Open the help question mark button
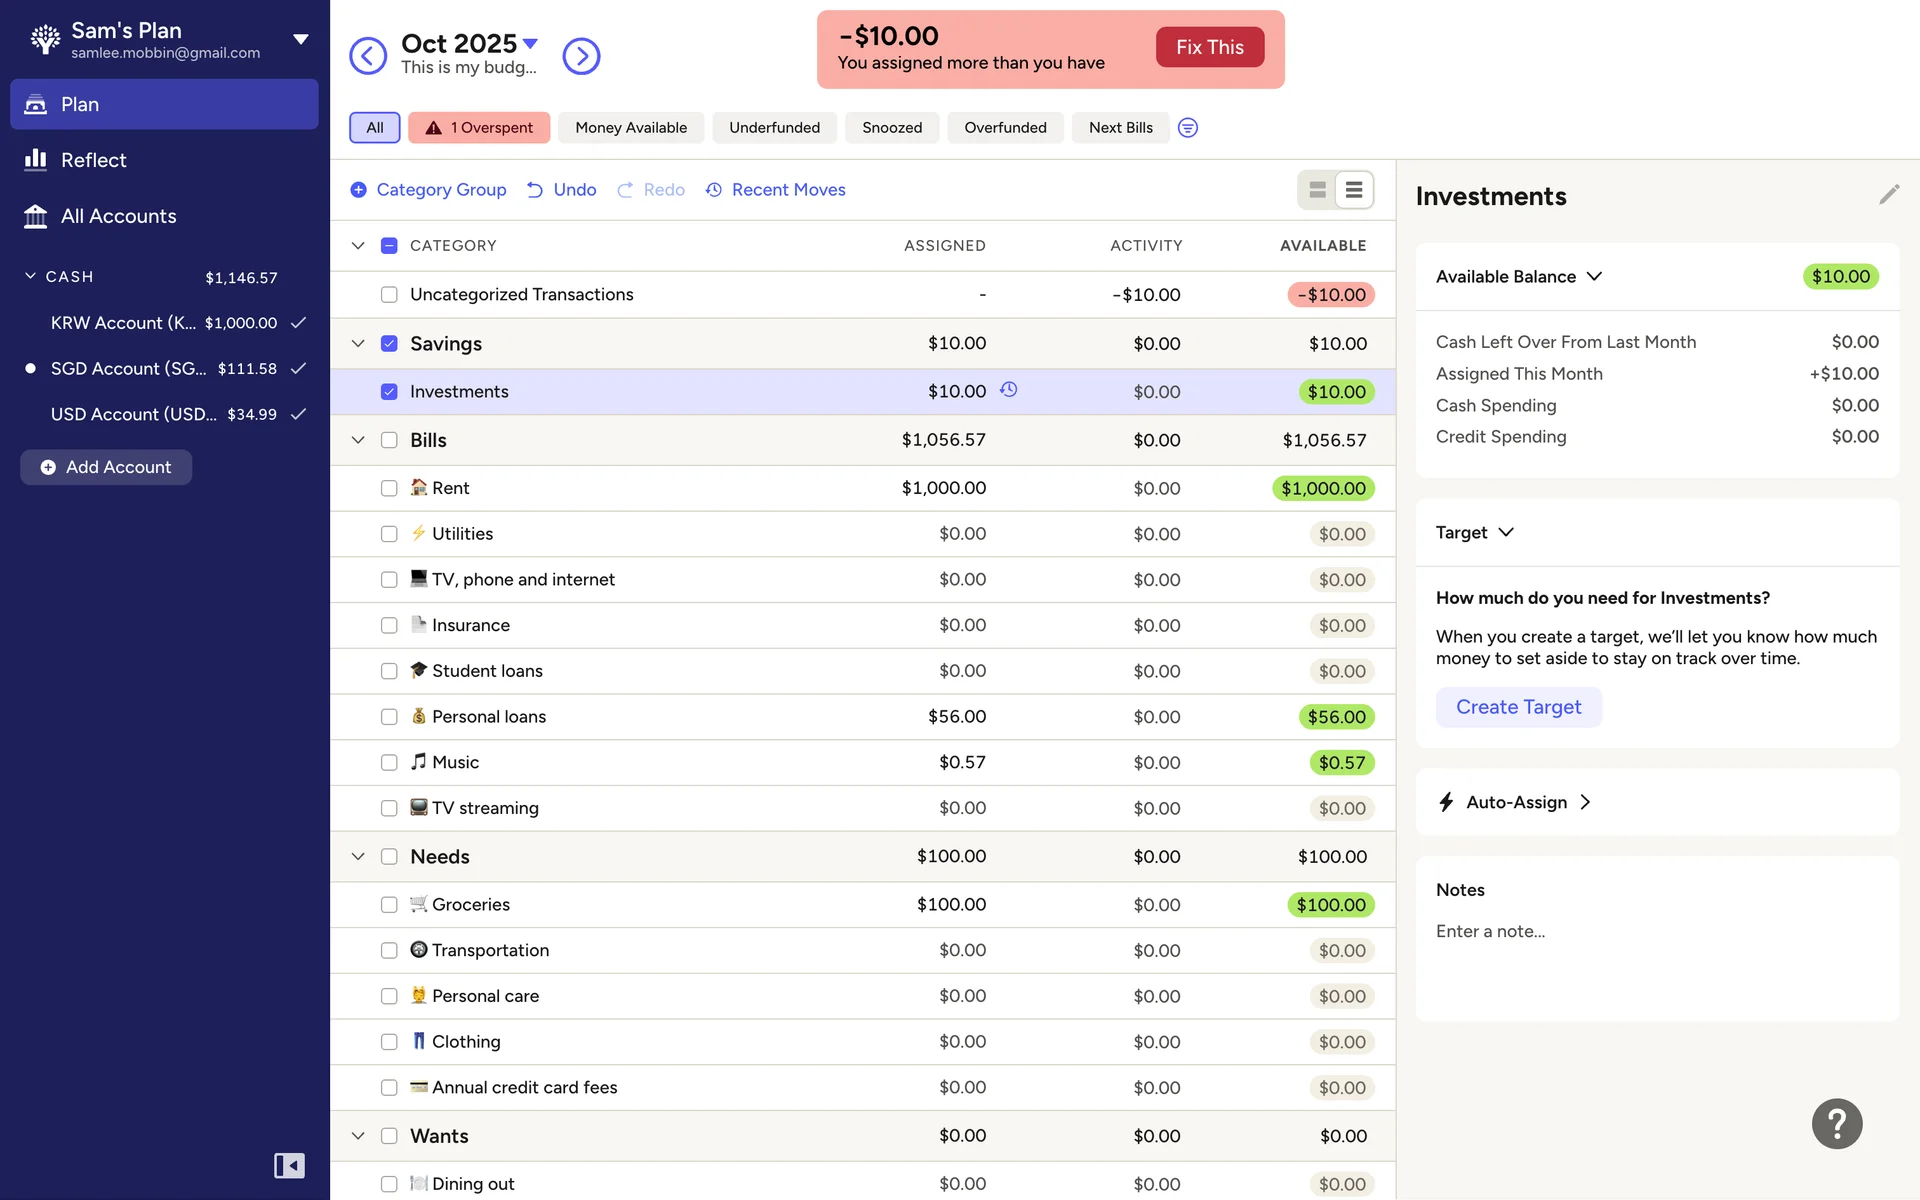 [1836, 1124]
